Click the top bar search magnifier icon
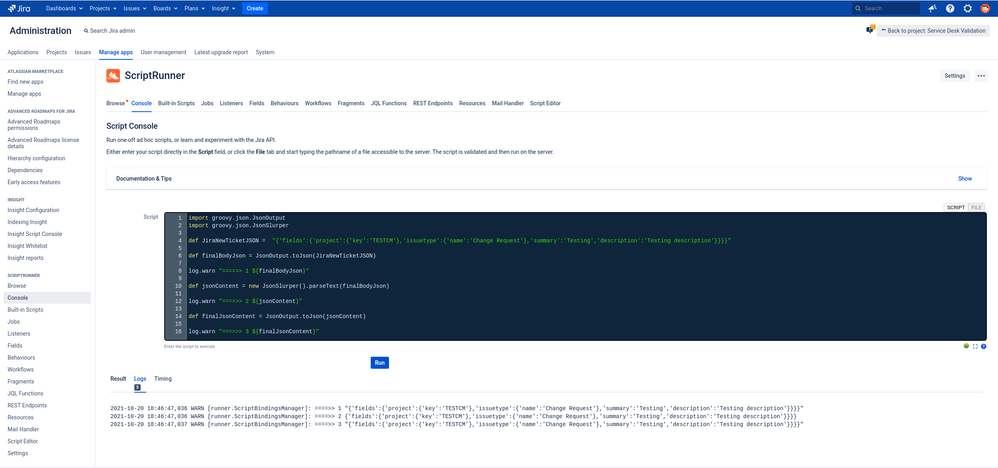998x468 pixels. tap(859, 9)
